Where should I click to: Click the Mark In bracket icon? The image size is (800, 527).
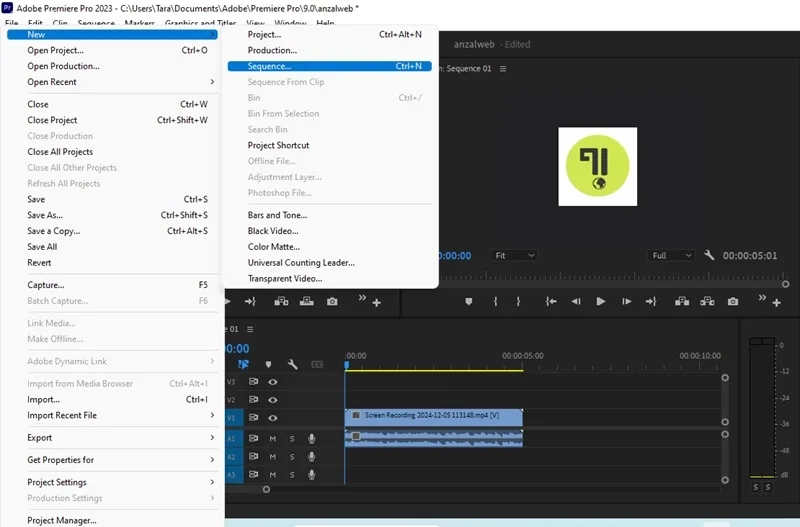pyautogui.click(x=495, y=302)
